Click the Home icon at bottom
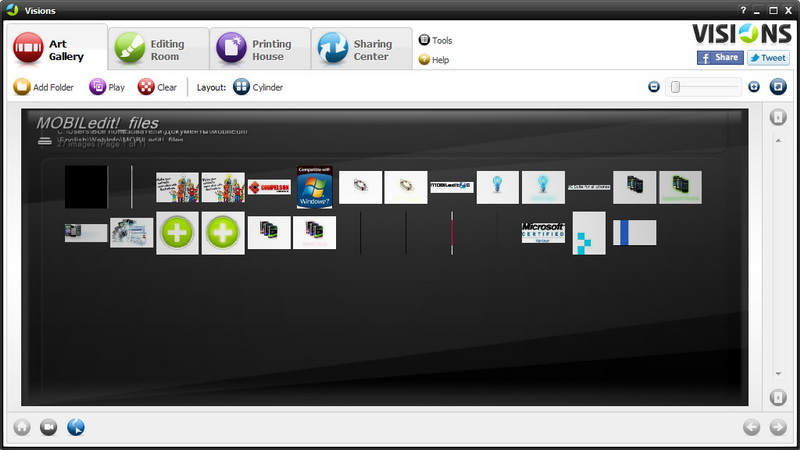Screen dimensions: 800x450 [22, 427]
